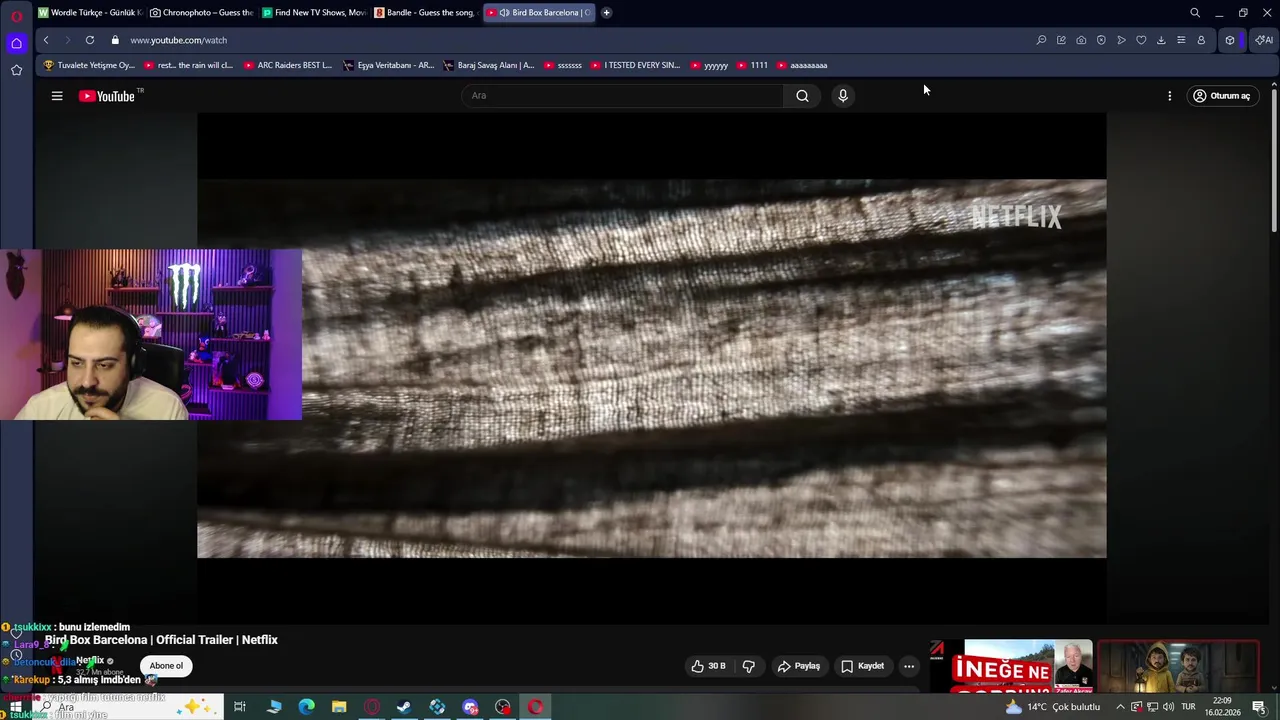Reload the page with the refresh icon

[90, 40]
